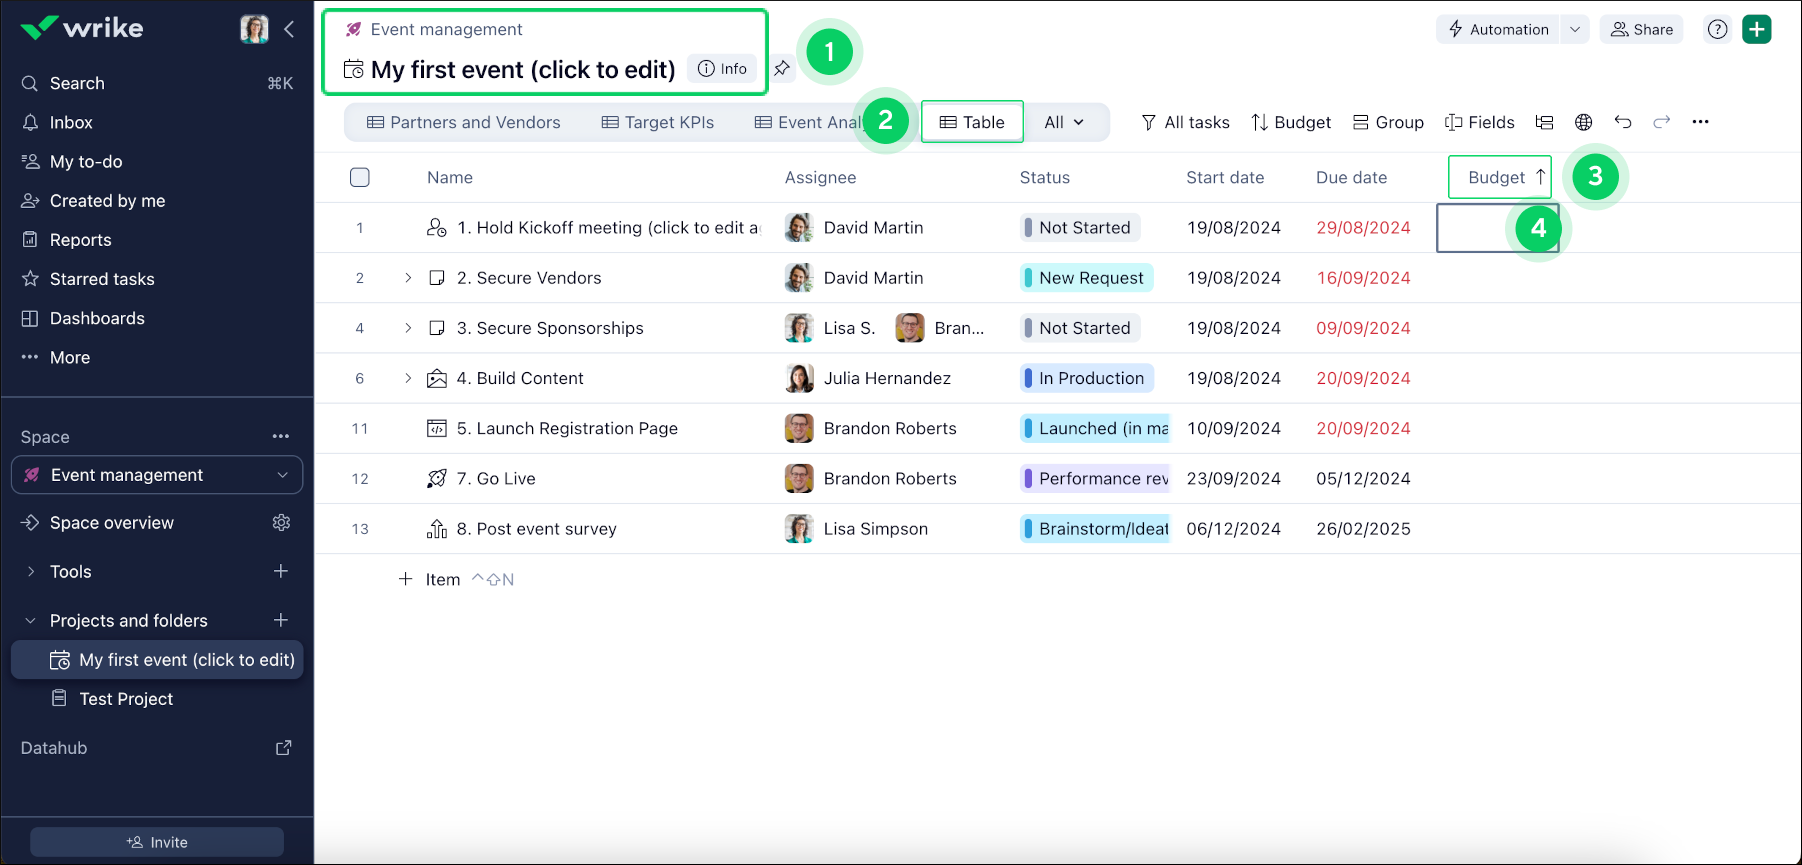The width and height of the screenshot is (1802, 865).
Task: Open Datahub external link icon
Action: 283,748
